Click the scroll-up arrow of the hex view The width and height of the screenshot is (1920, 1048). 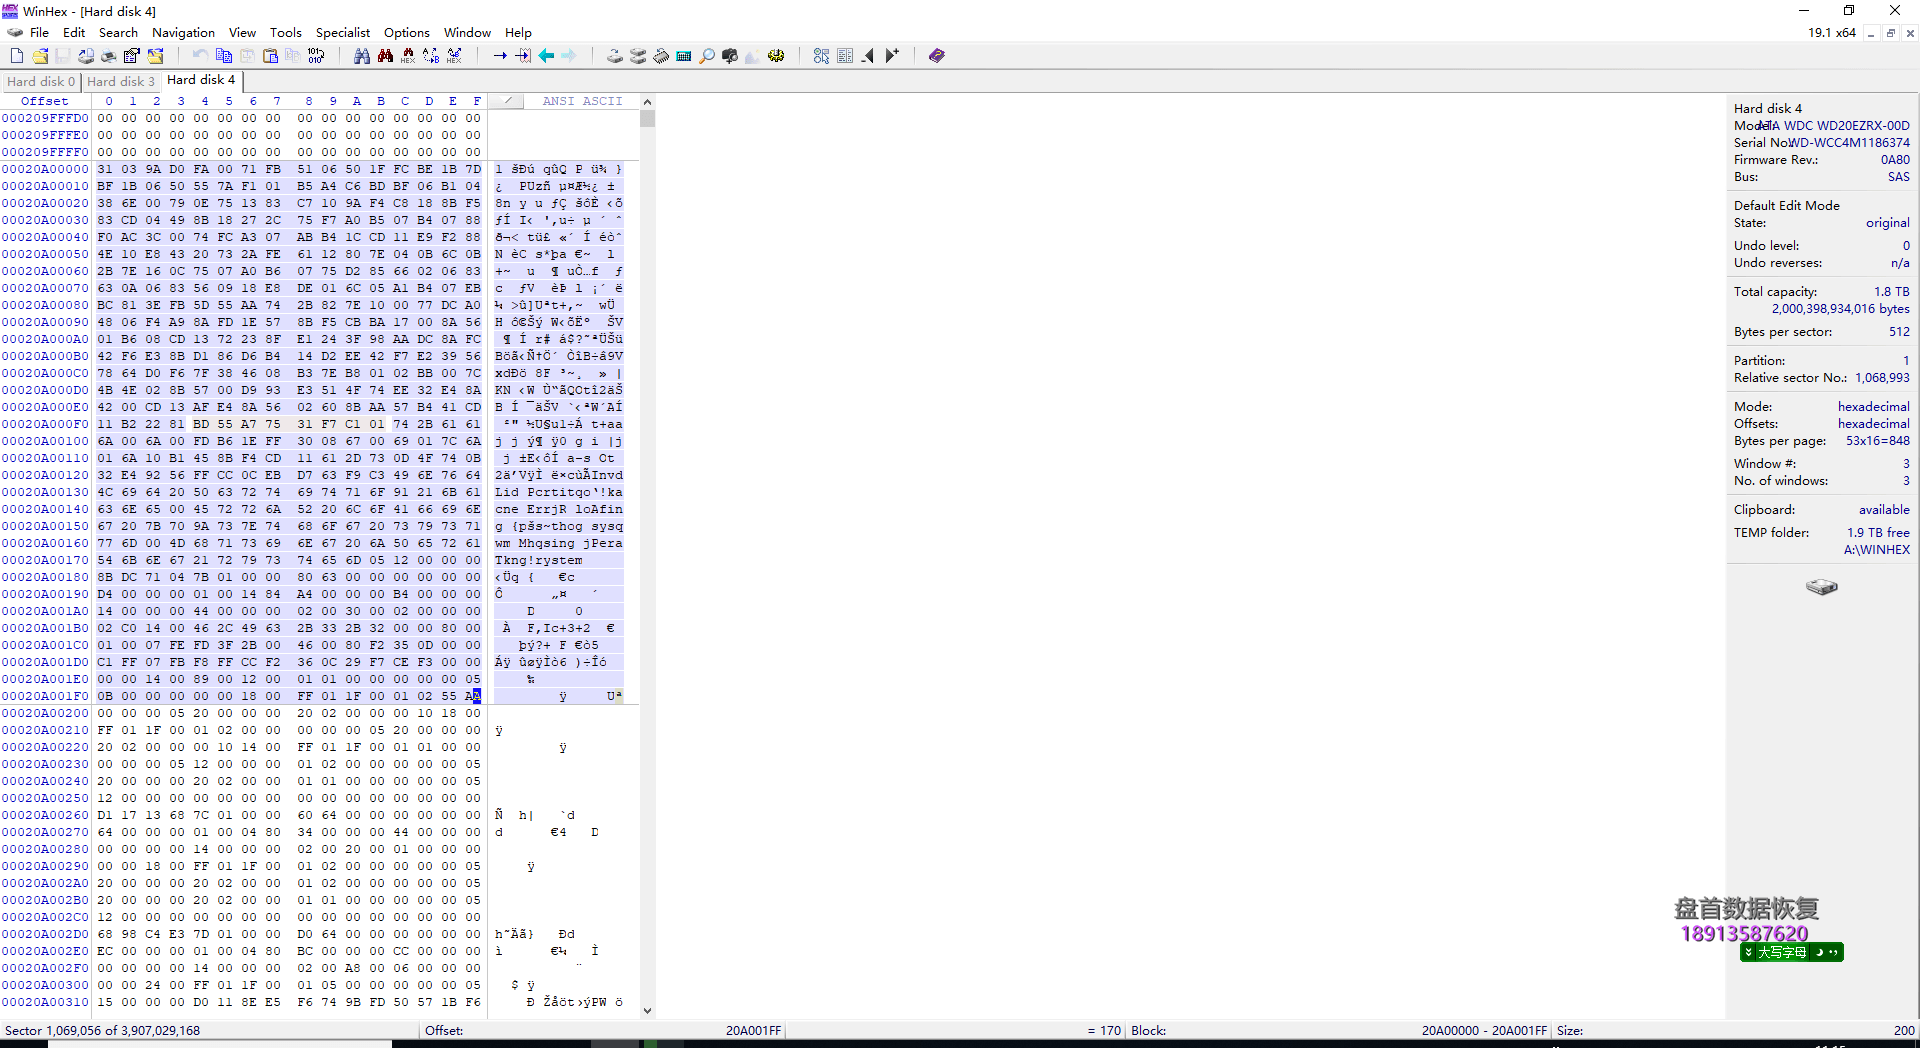pos(647,102)
